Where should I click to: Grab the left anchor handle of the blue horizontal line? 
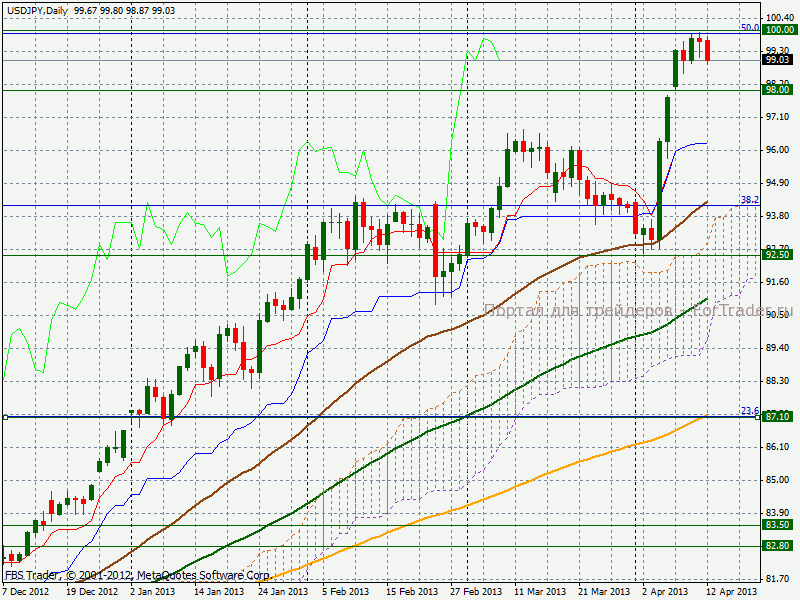click(6, 417)
